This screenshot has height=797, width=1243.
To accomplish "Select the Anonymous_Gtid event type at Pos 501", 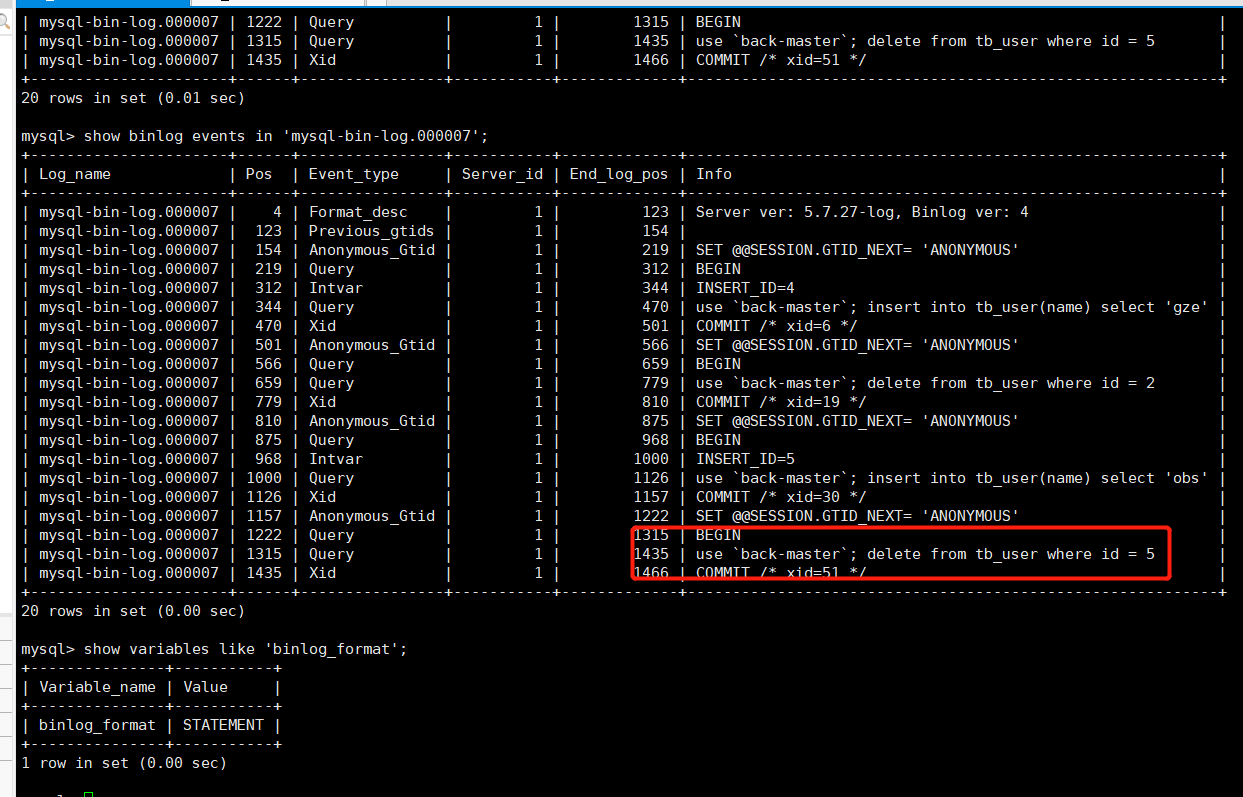I will coord(372,345).
